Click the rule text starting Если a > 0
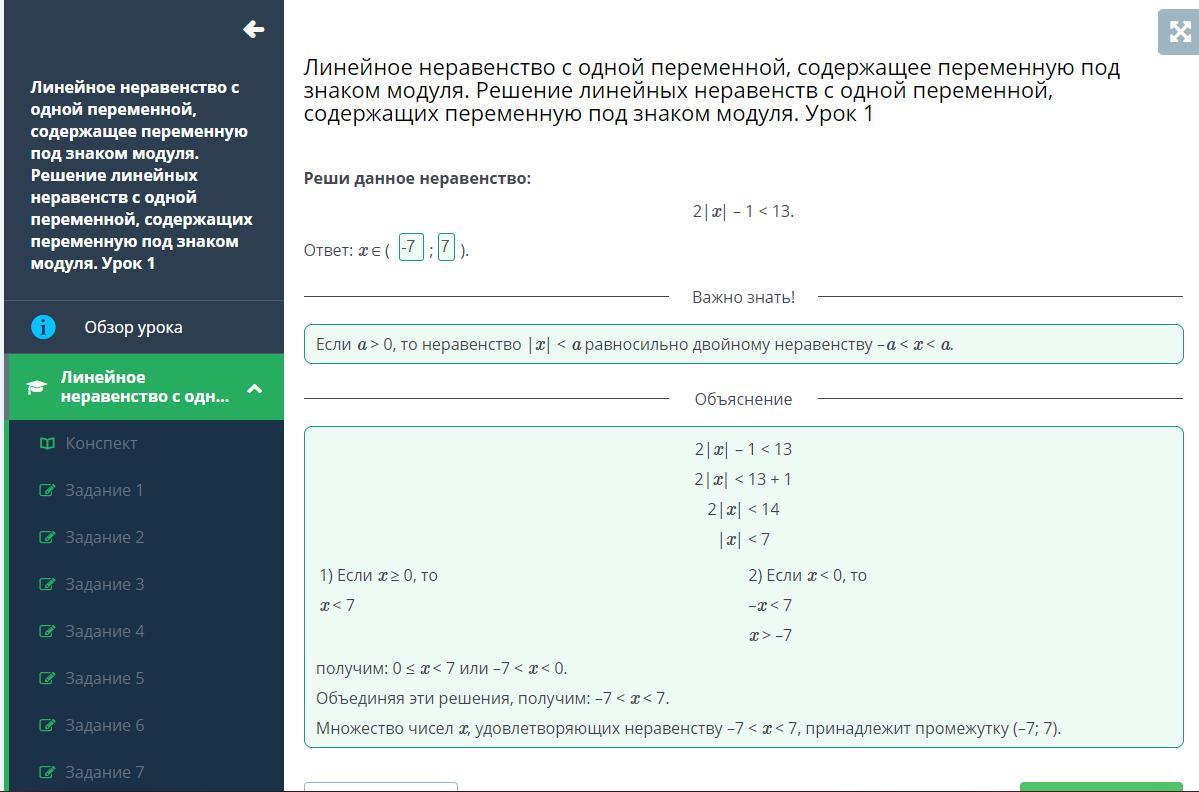The height and width of the screenshot is (792, 1199). pyautogui.click(x=635, y=345)
